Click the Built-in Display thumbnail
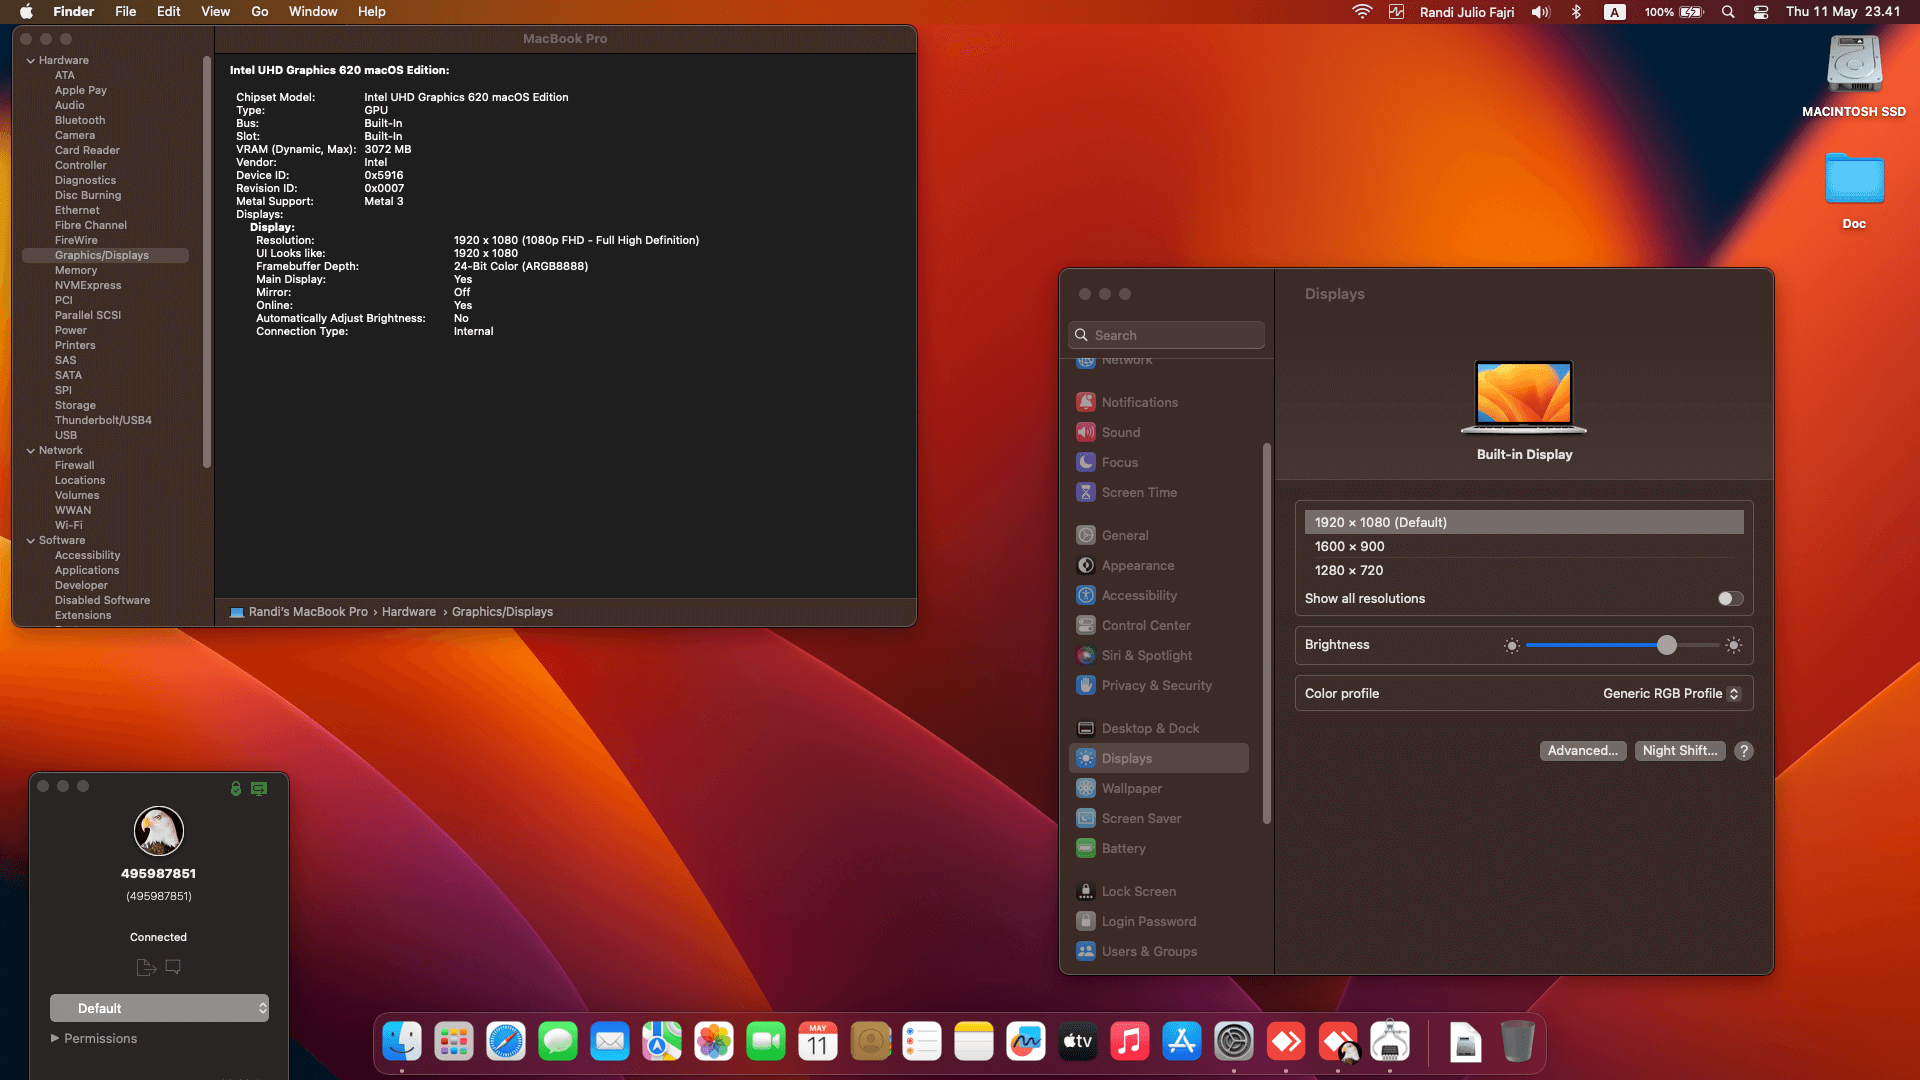1920x1080 pixels. [x=1524, y=398]
